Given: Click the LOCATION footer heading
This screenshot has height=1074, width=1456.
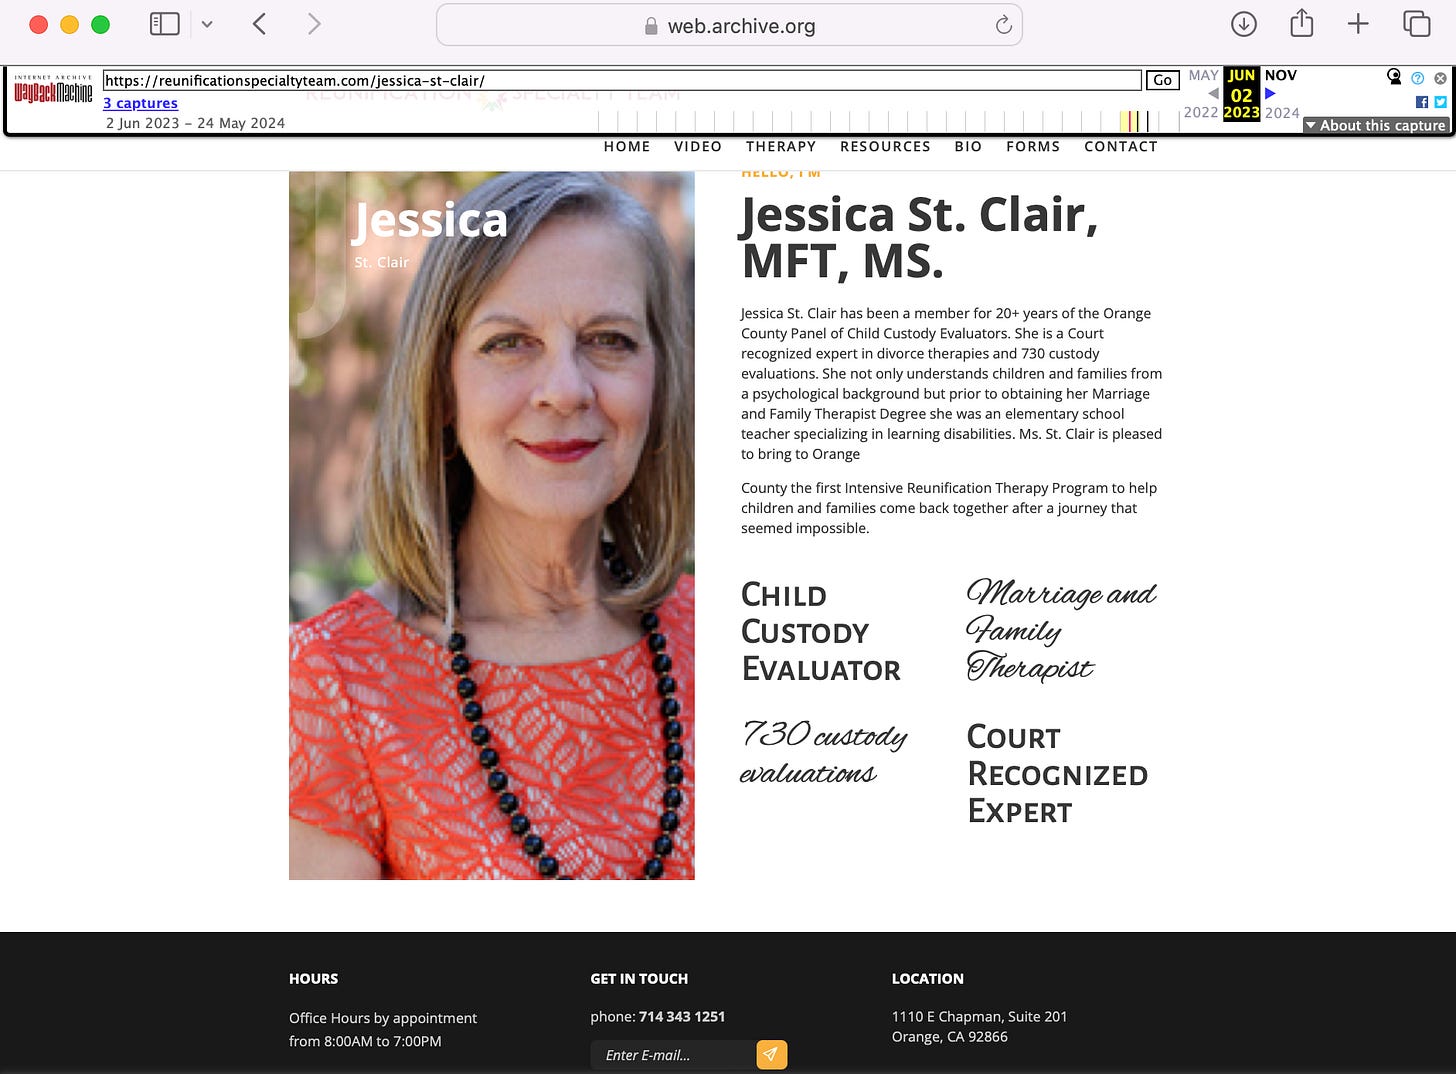Looking at the screenshot, I should 928,979.
